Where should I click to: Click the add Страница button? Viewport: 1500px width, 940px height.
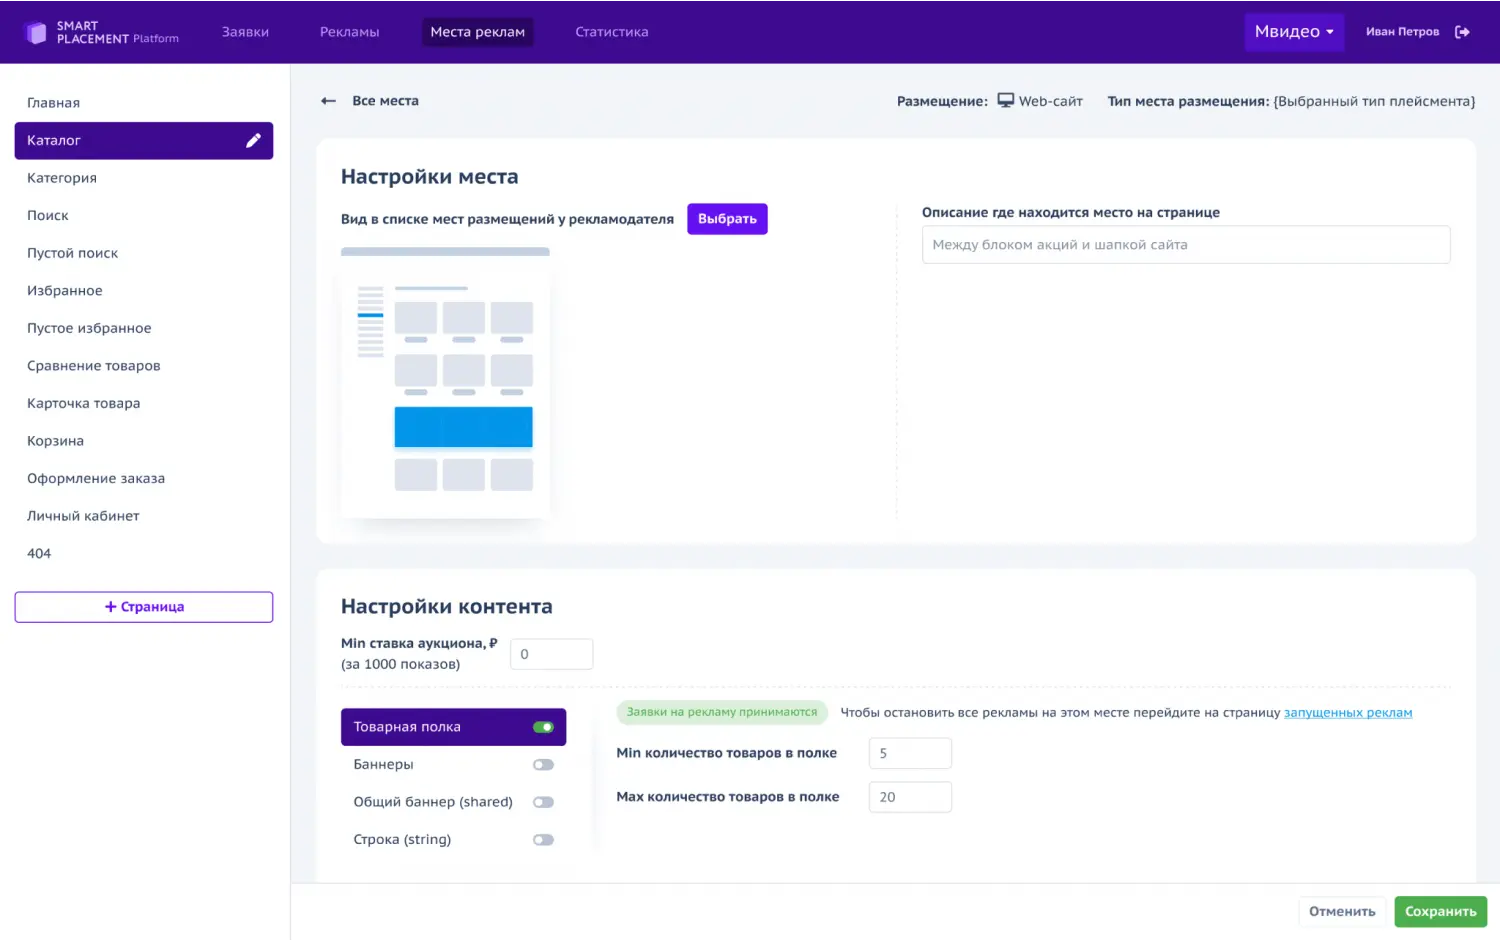click(x=144, y=607)
